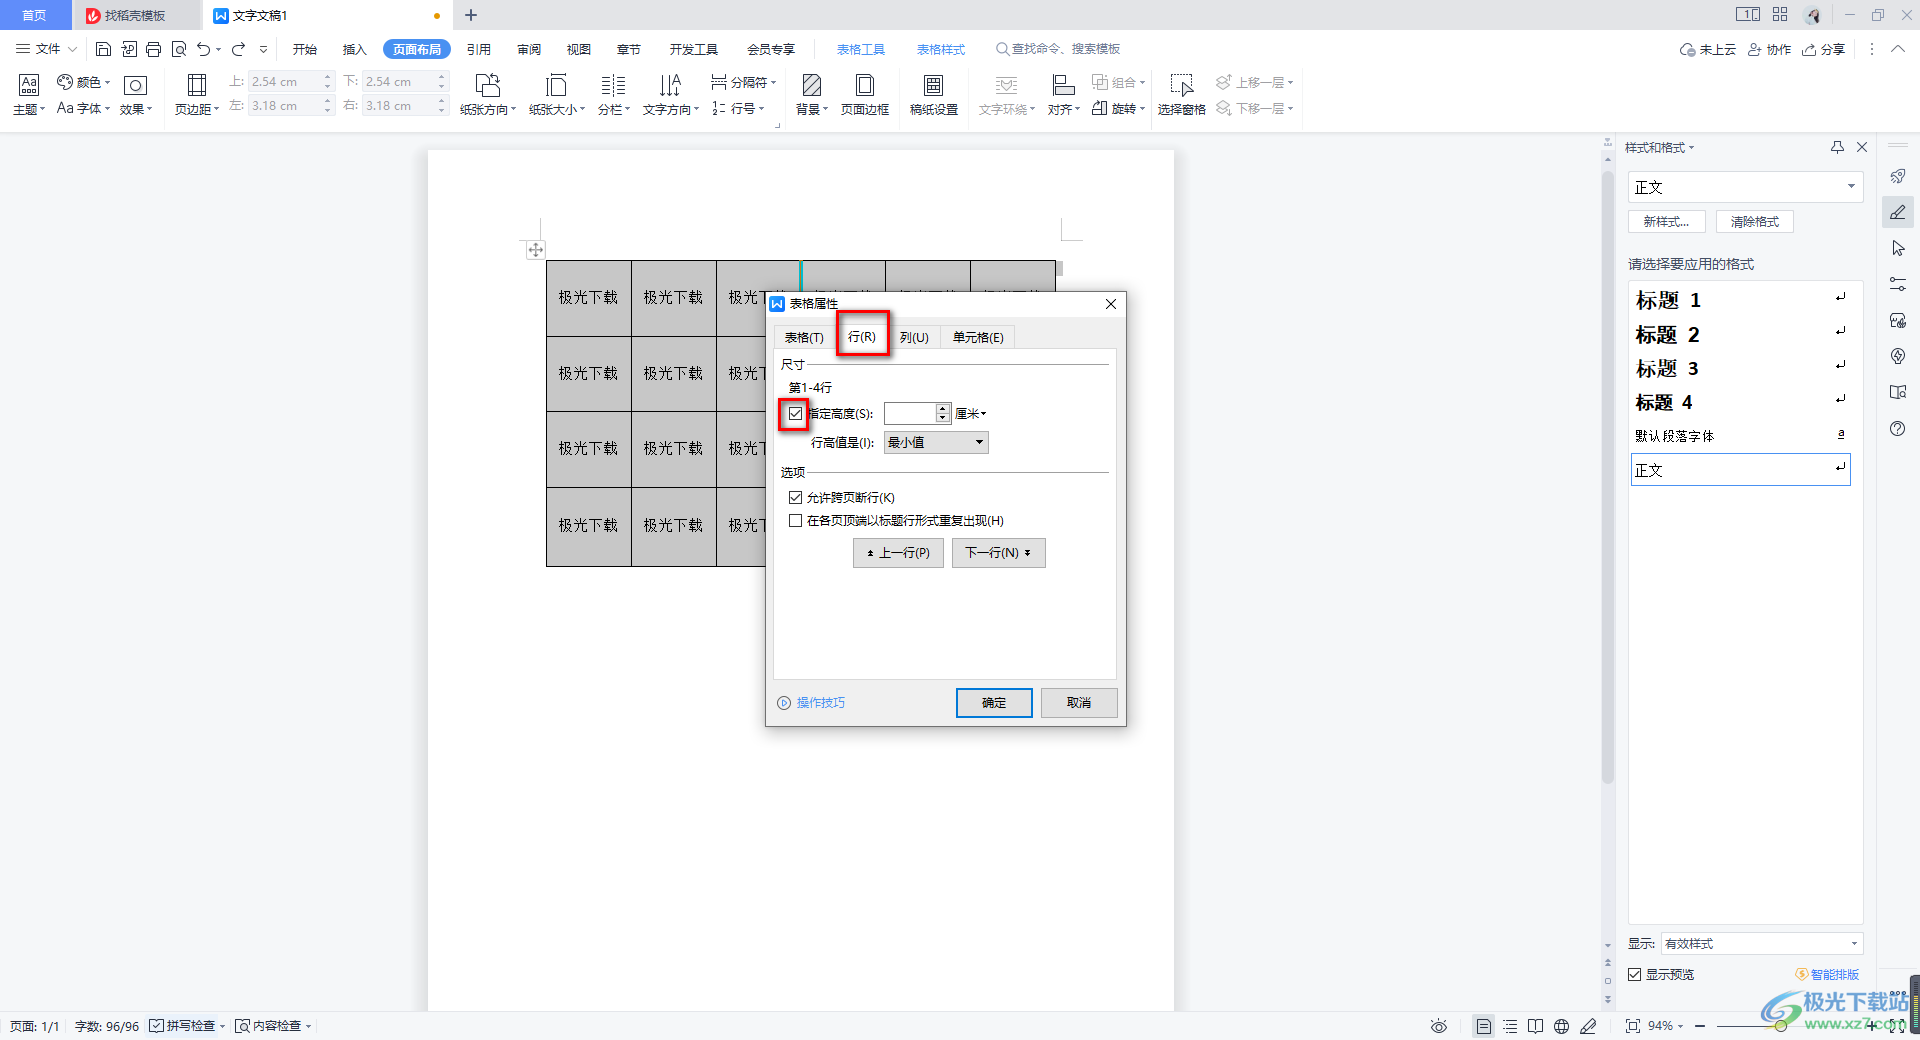Open the 行号 dropdown
Image resolution: width=1920 pixels, height=1040 pixels.
[x=738, y=108]
